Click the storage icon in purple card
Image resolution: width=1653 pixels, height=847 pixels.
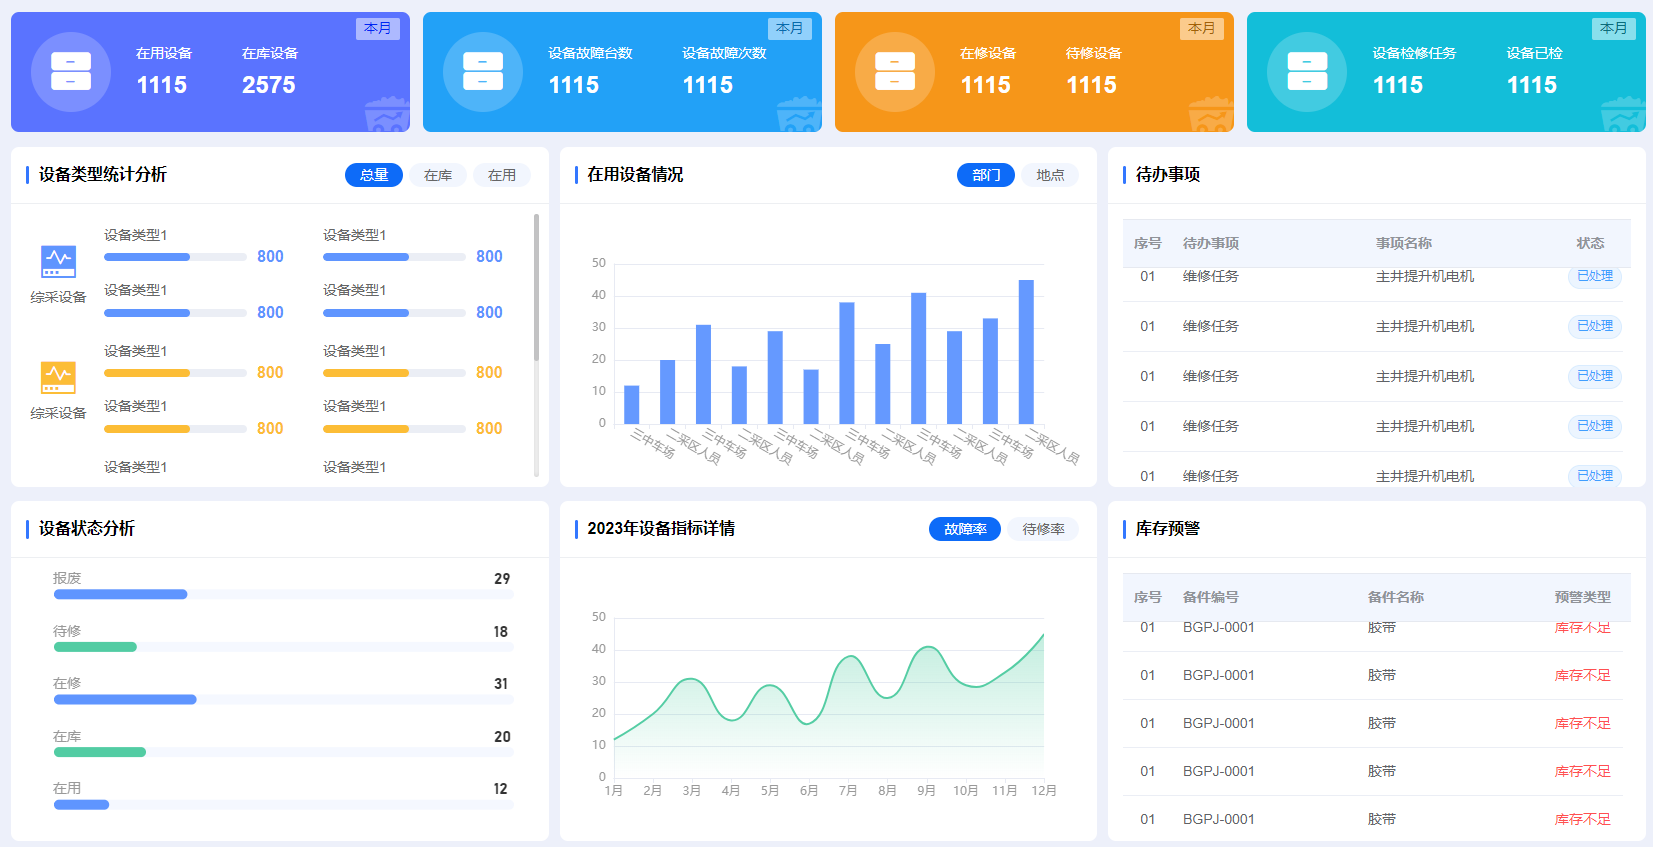[71, 72]
